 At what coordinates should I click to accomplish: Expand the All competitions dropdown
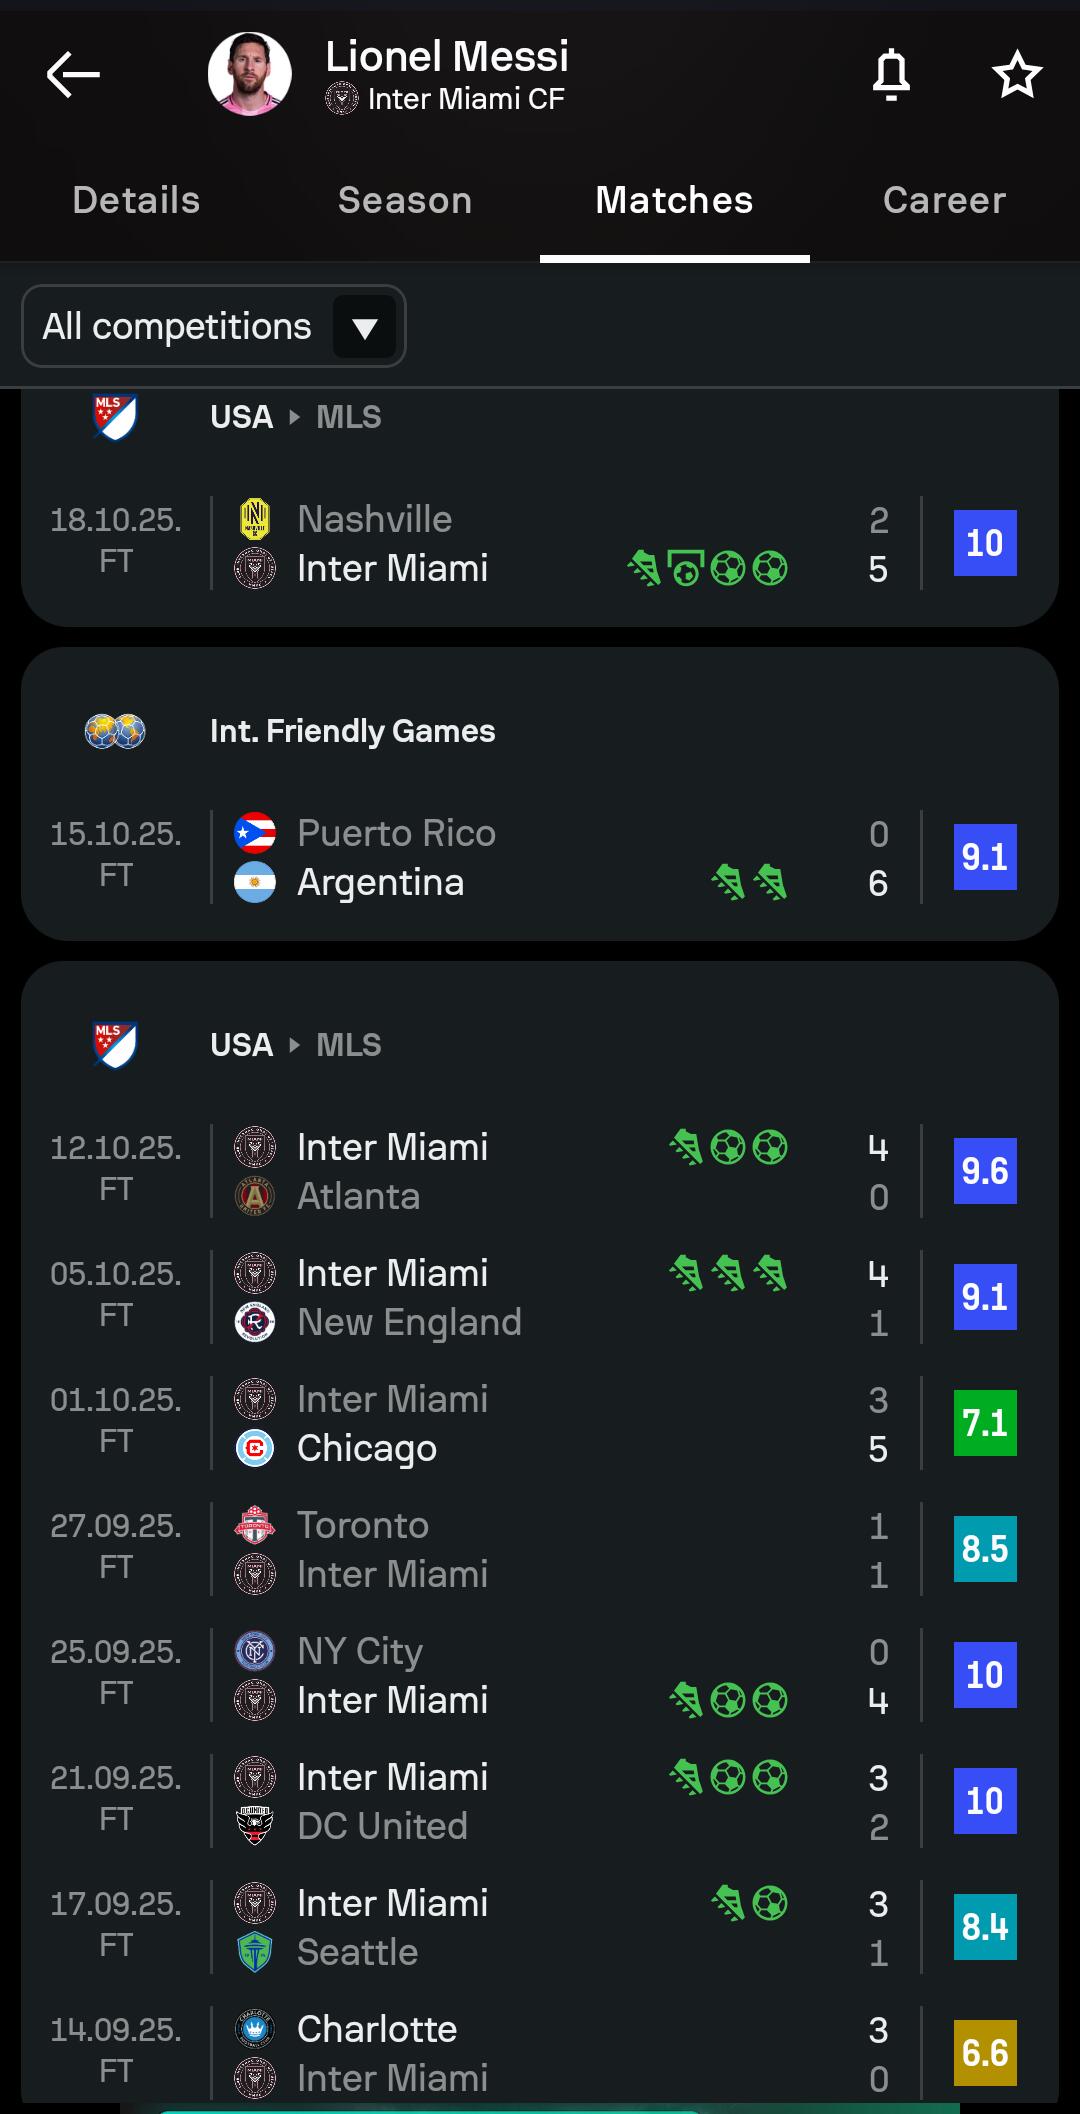tap(214, 326)
